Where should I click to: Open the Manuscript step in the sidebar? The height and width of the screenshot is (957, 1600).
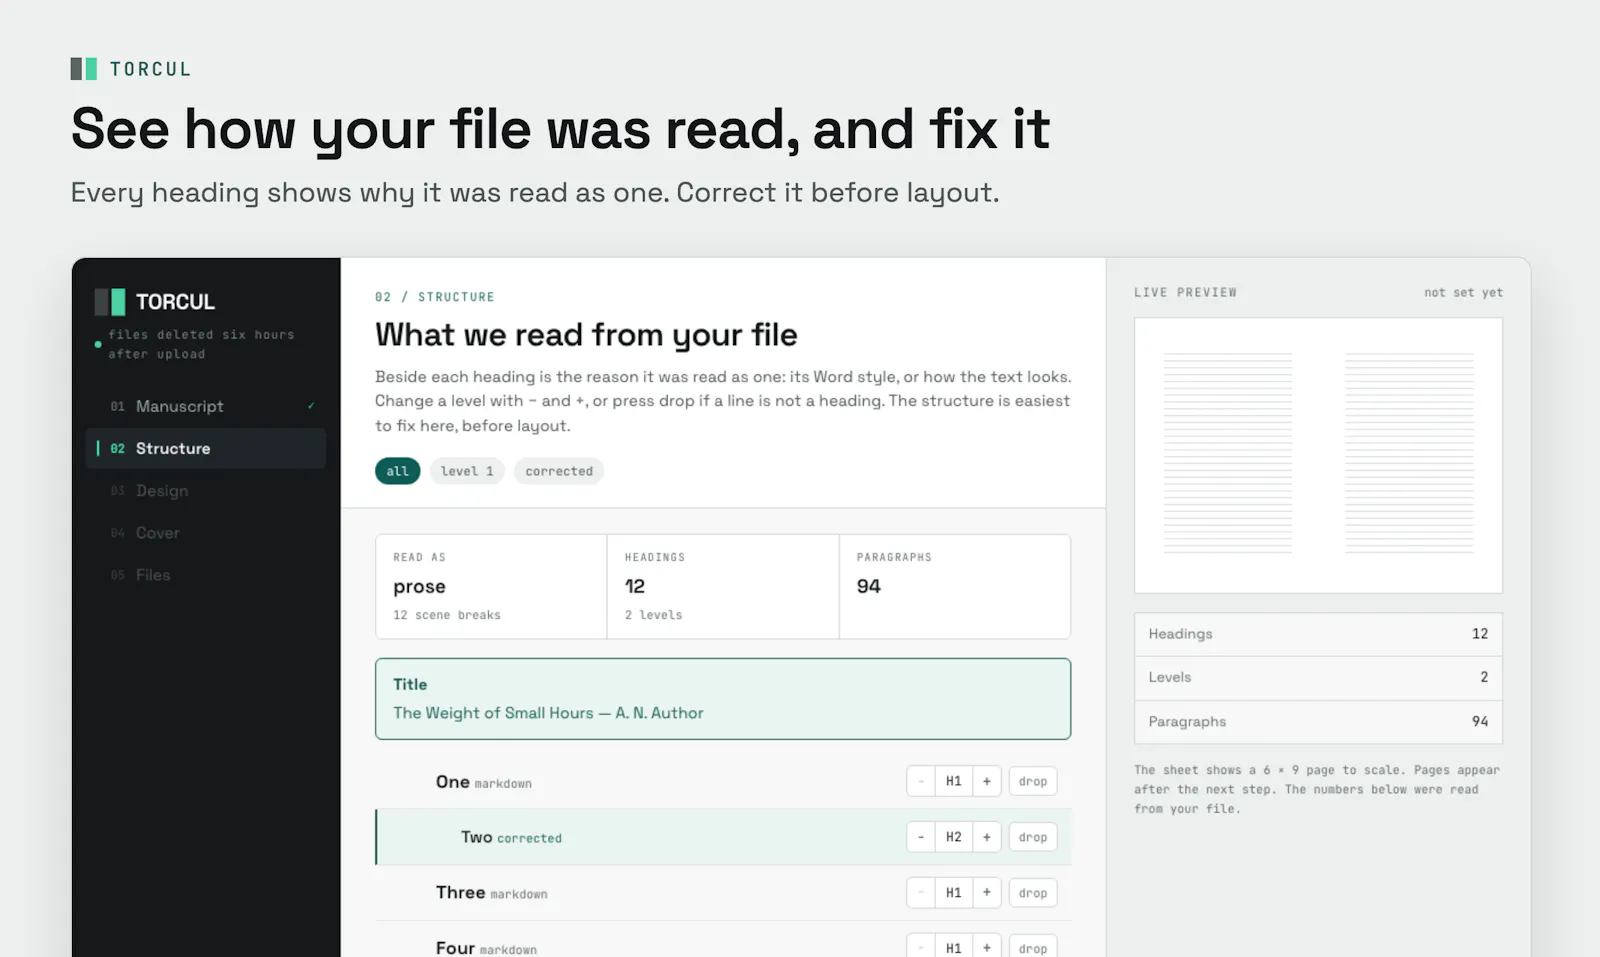(x=206, y=406)
